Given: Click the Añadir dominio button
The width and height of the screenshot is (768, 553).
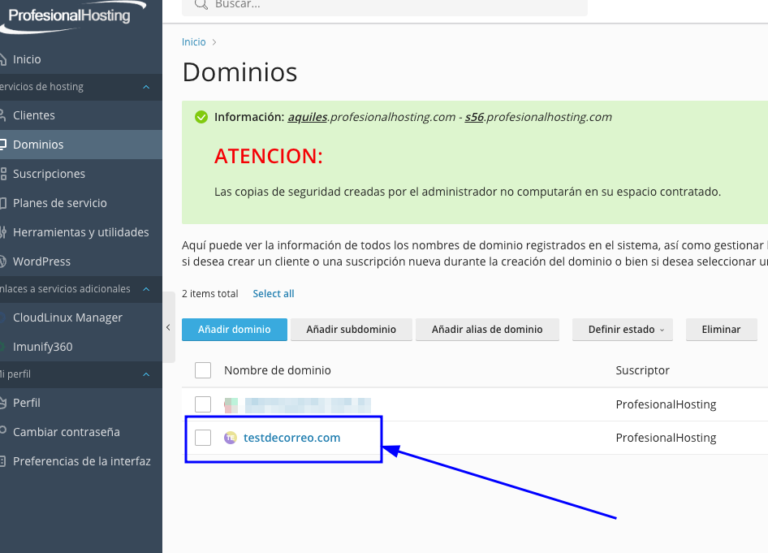Looking at the screenshot, I should click(x=234, y=330).
